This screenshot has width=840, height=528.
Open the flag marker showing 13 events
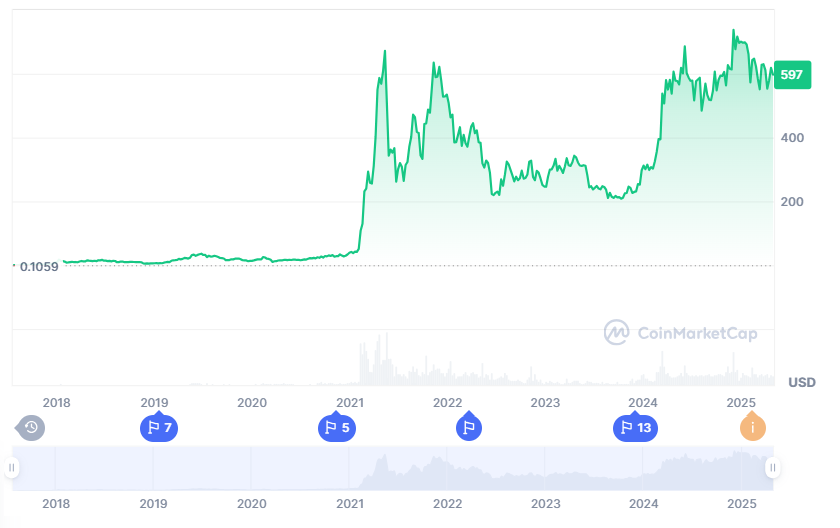click(635, 427)
